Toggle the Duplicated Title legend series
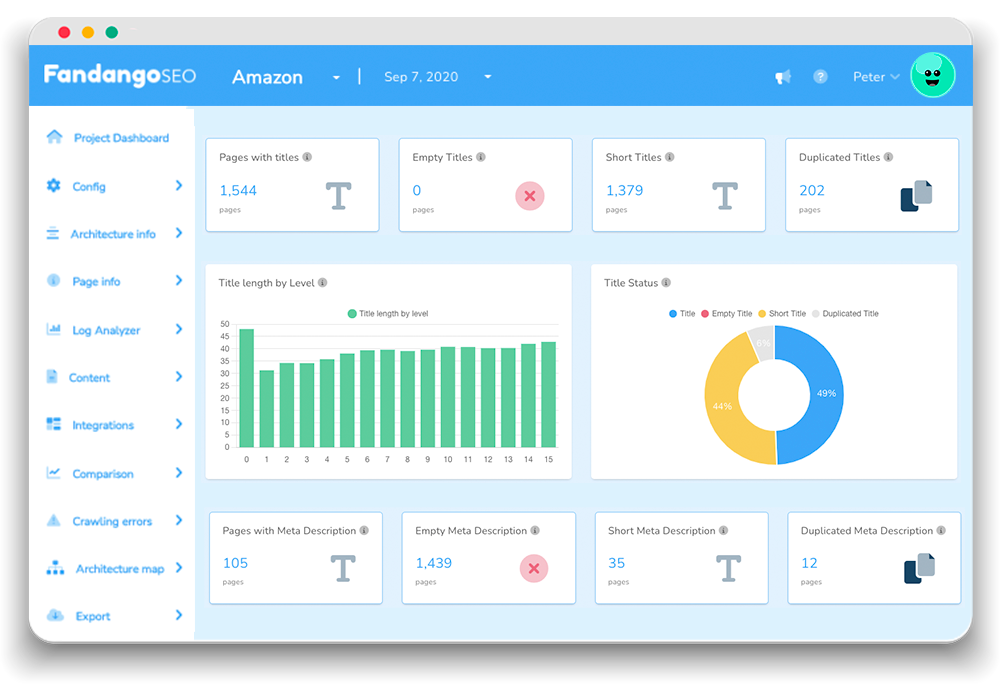Viewport: 1000px width, 700px height. point(845,314)
